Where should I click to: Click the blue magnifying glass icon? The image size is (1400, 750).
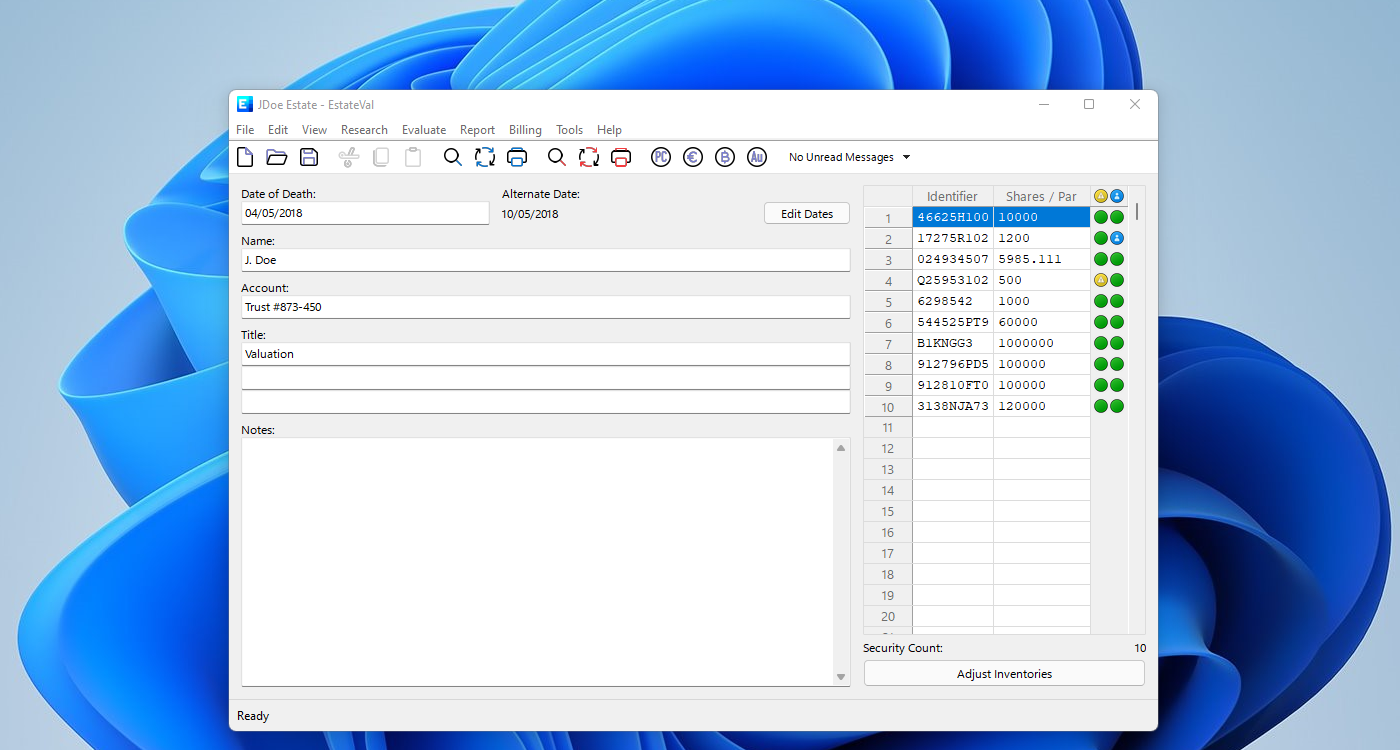click(453, 157)
